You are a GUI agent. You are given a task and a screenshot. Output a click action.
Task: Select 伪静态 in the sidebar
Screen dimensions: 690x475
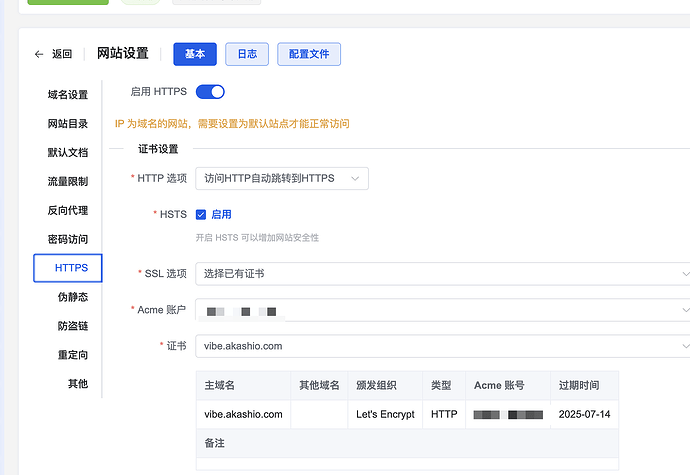pos(72,297)
